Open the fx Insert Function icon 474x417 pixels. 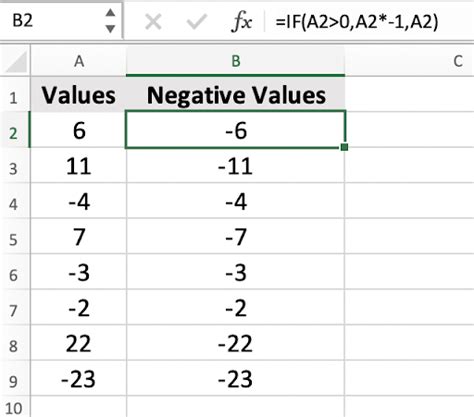coord(242,22)
